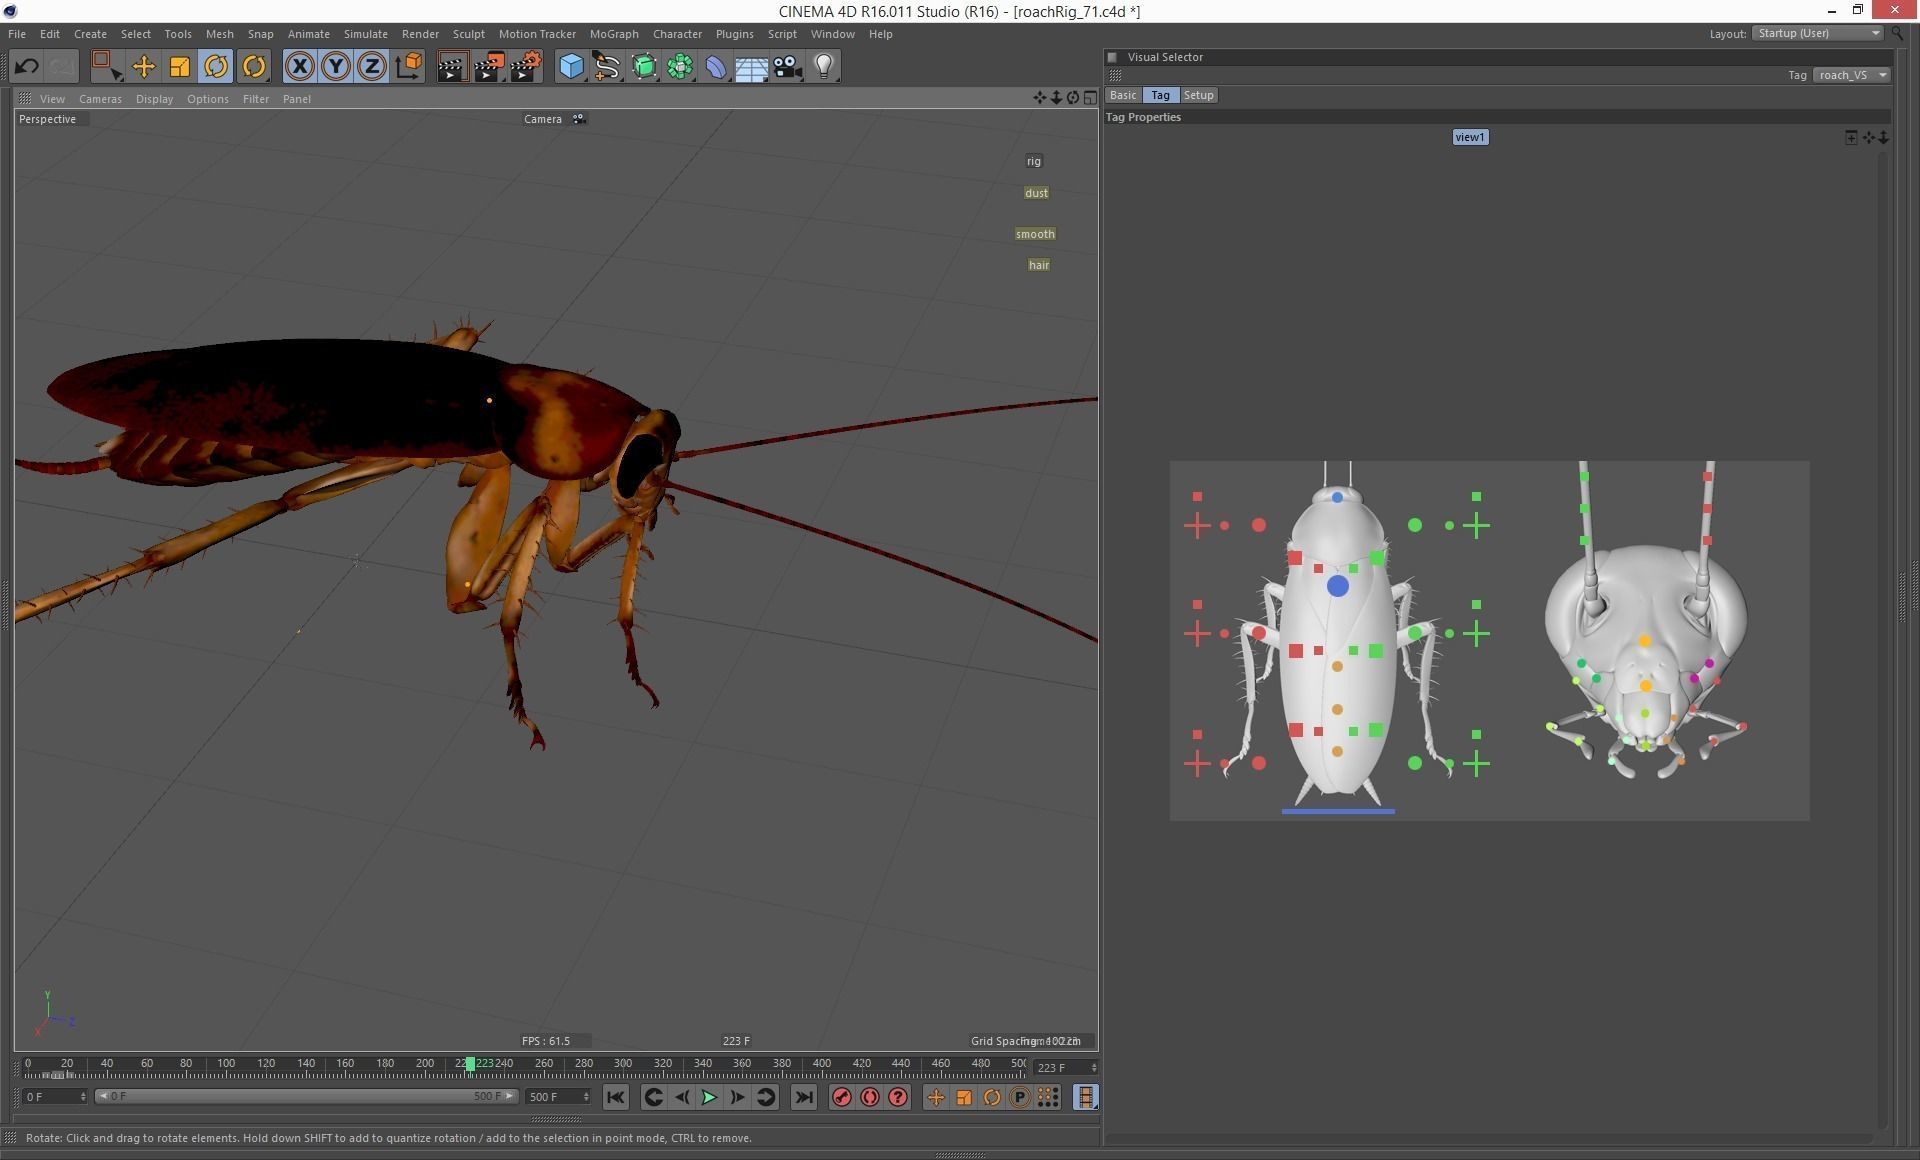Add a Light object
Screen dimensions: 1920x1160
(x=823, y=66)
